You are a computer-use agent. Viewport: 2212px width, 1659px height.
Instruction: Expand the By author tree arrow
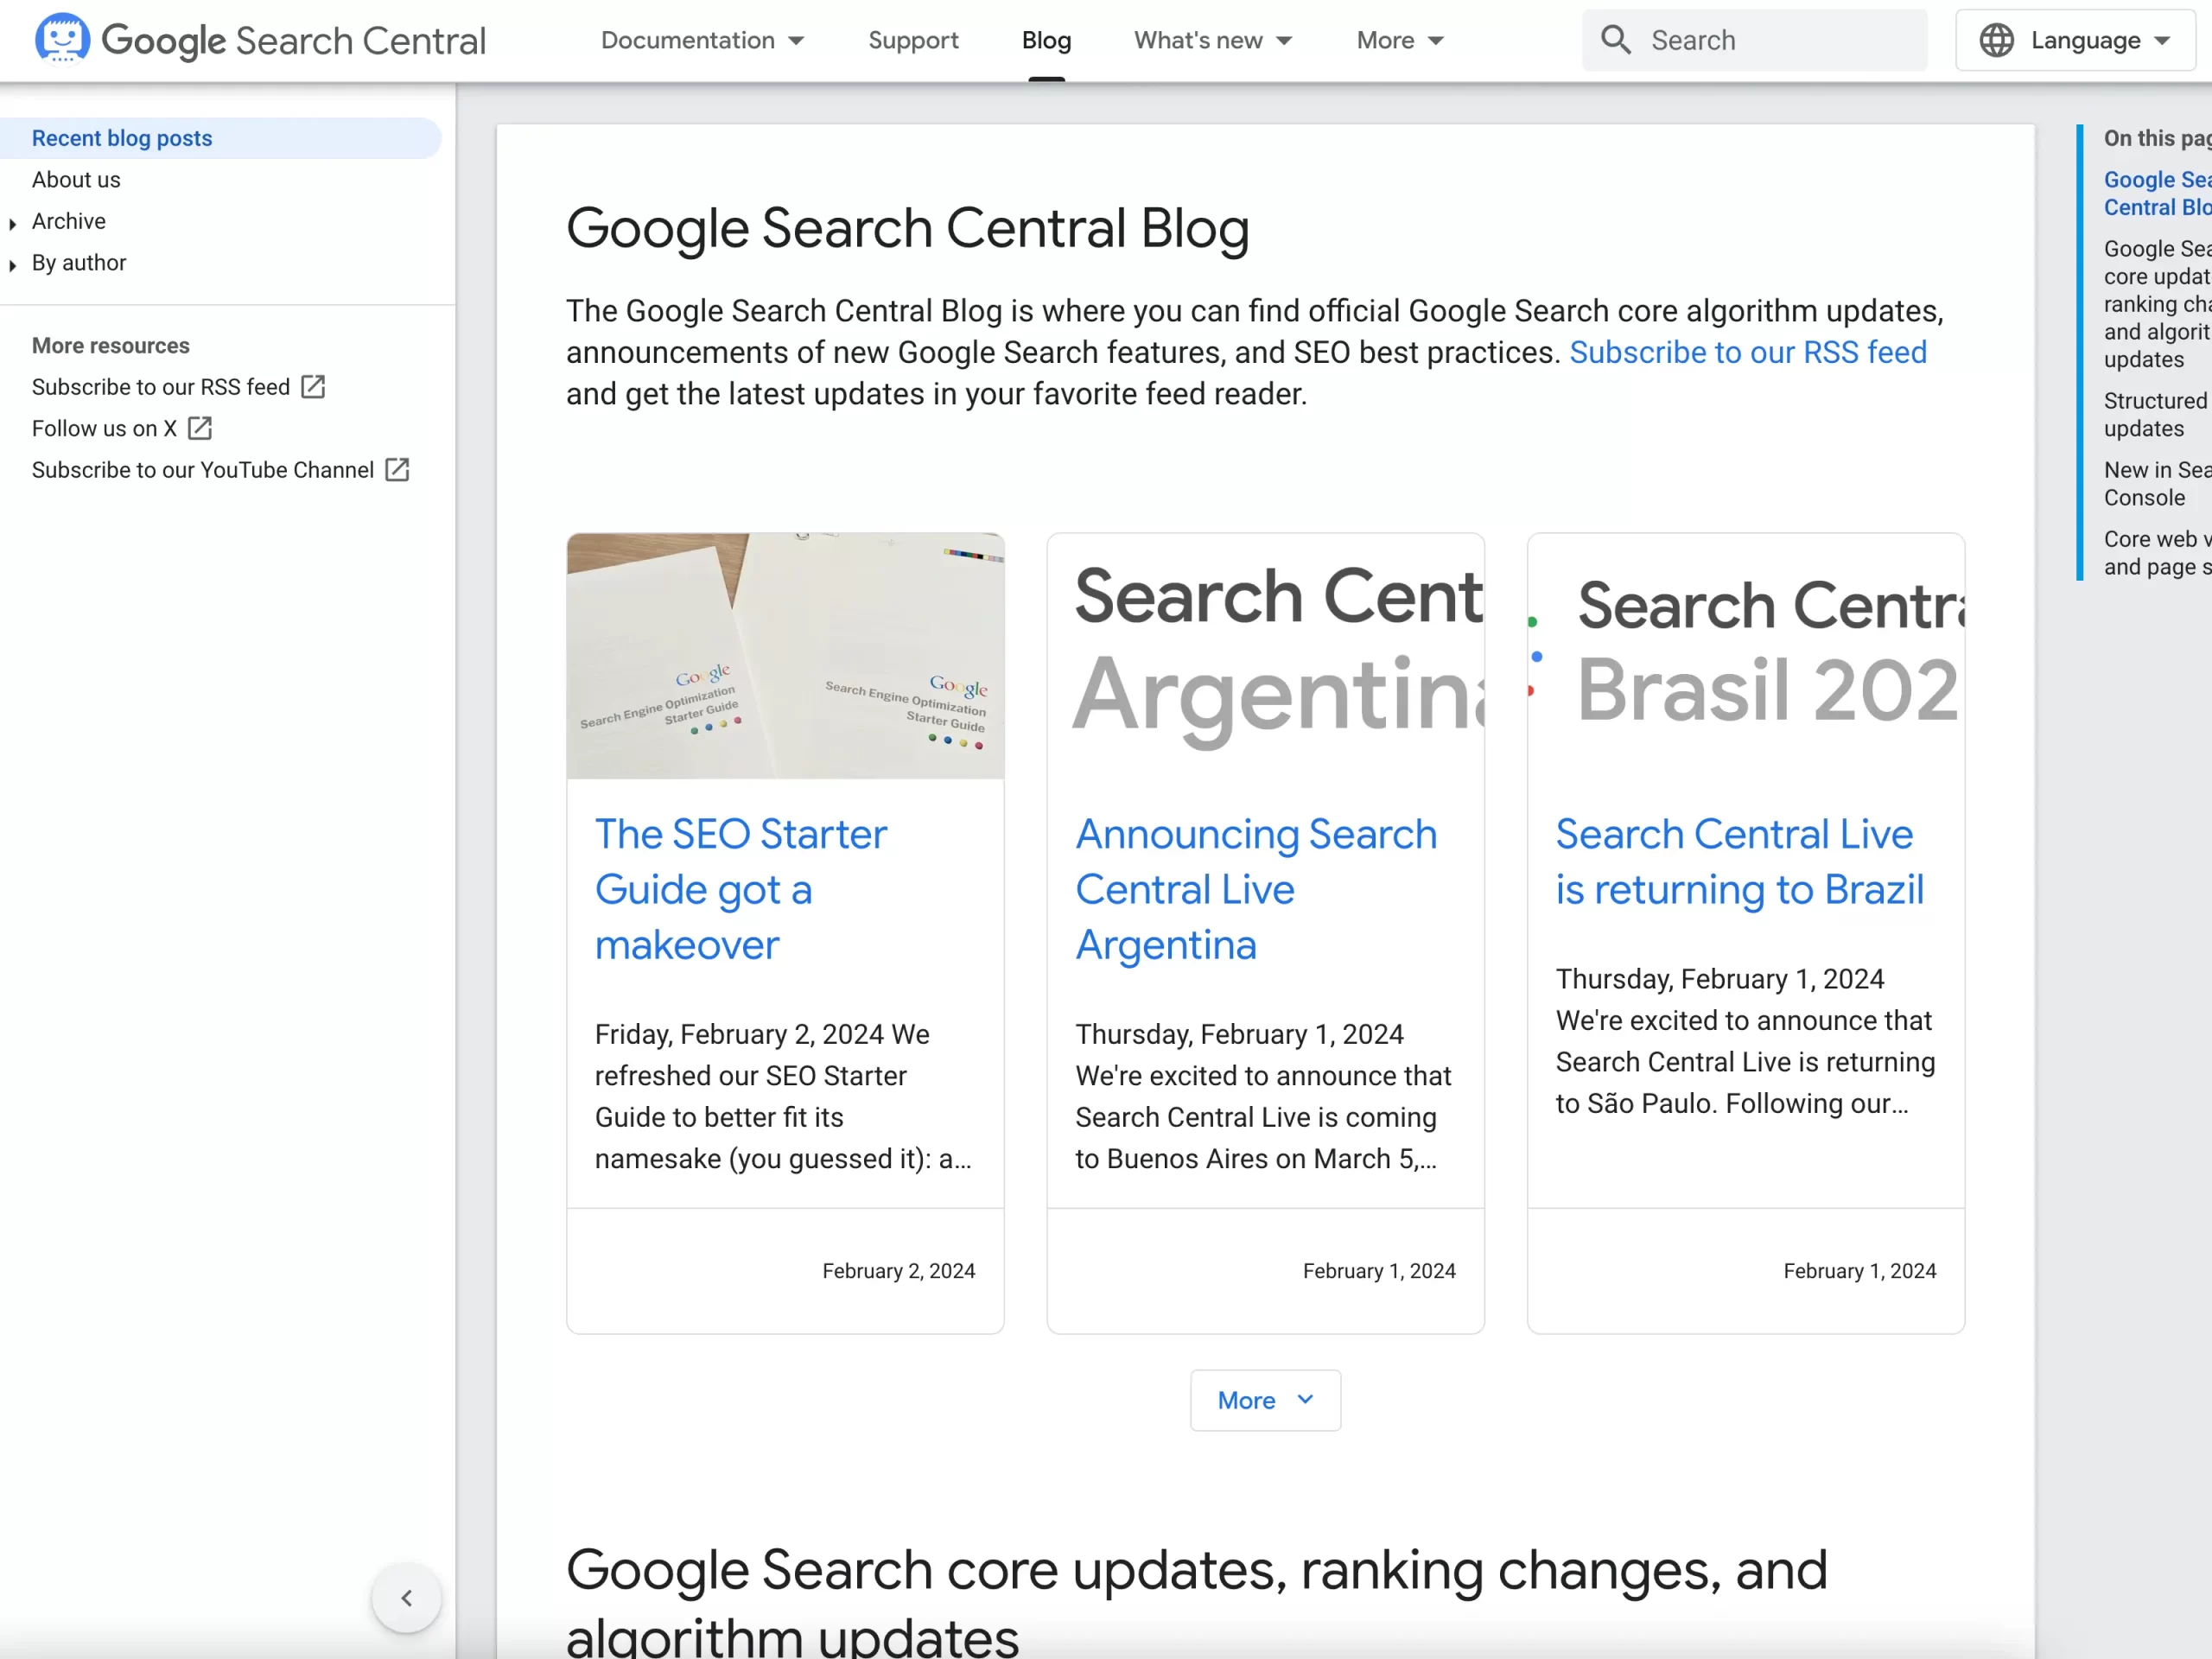tap(13, 265)
